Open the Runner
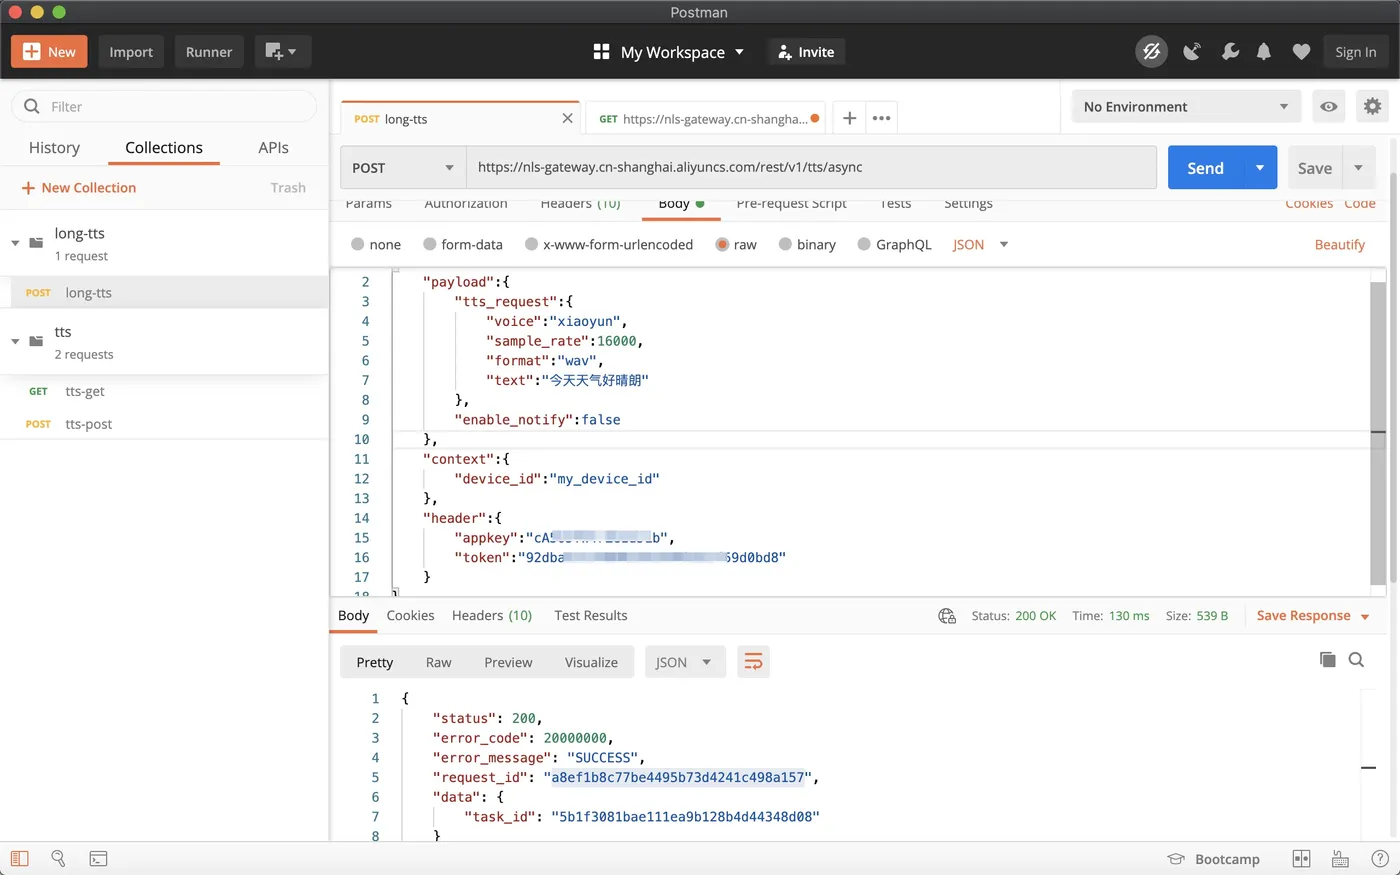The height and width of the screenshot is (875, 1400). point(209,52)
